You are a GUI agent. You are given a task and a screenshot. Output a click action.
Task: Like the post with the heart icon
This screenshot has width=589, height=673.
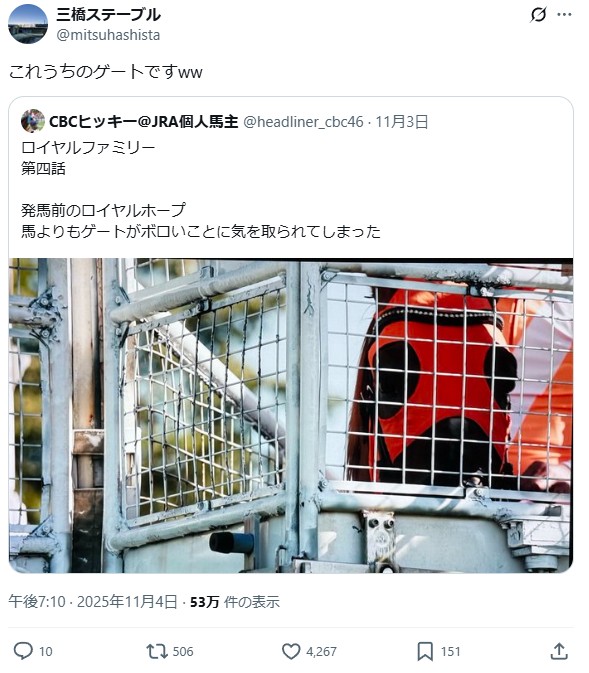291,651
